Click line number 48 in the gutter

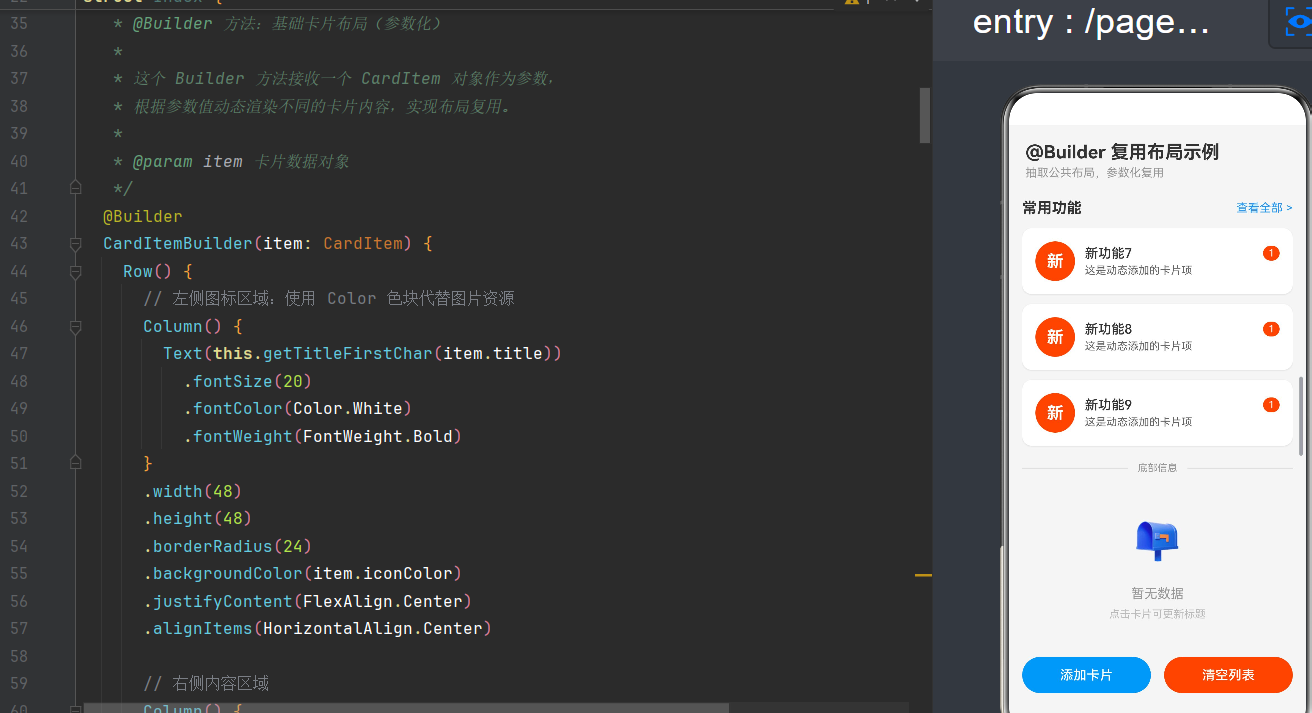coord(19,381)
